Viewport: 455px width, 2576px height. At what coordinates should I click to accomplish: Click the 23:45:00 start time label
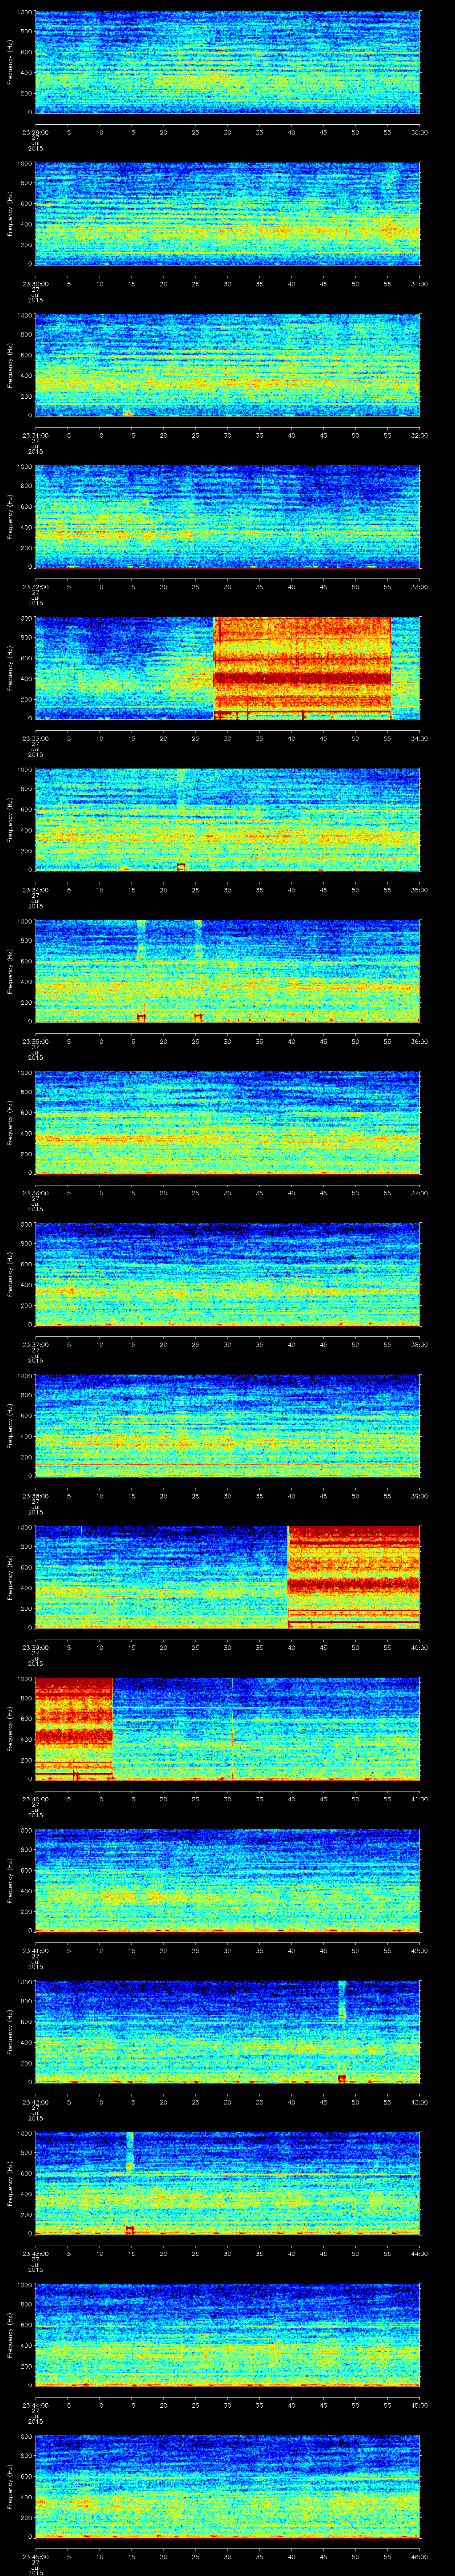click(x=35, y=2556)
